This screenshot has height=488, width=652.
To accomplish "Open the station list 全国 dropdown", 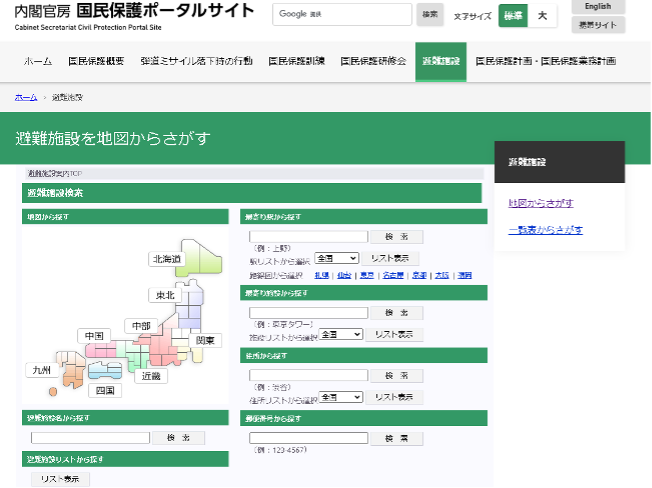I will (336, 258).
